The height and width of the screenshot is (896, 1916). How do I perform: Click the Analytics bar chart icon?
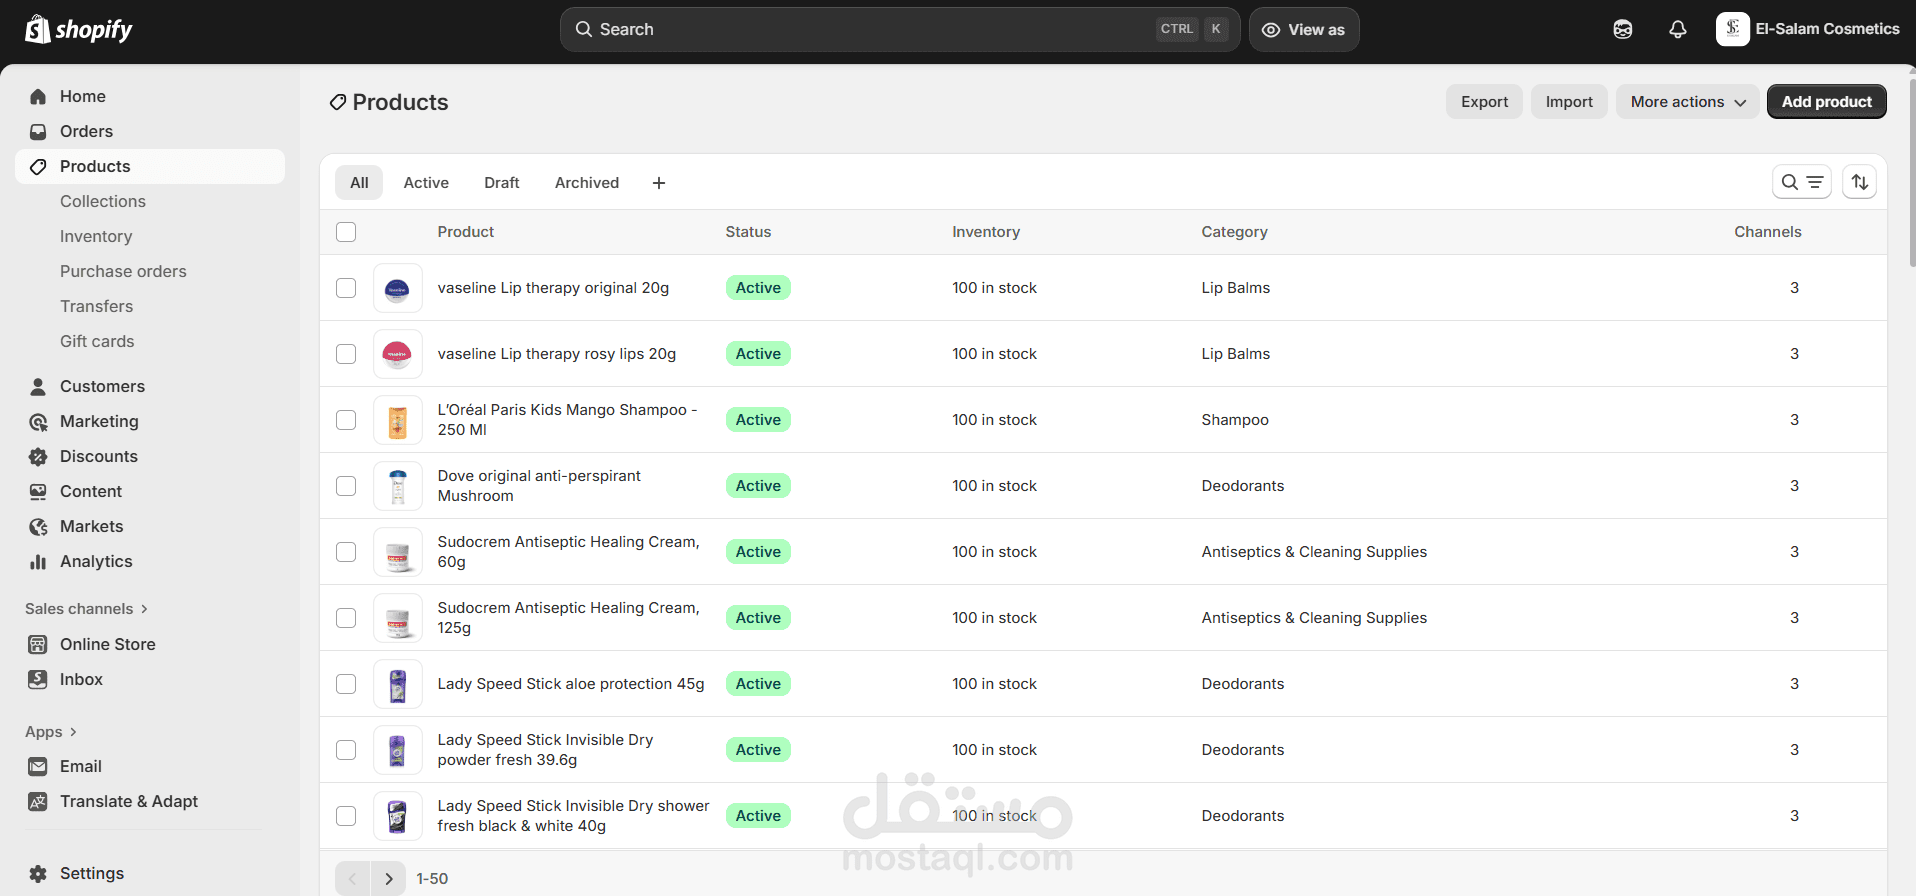[38, 561]
